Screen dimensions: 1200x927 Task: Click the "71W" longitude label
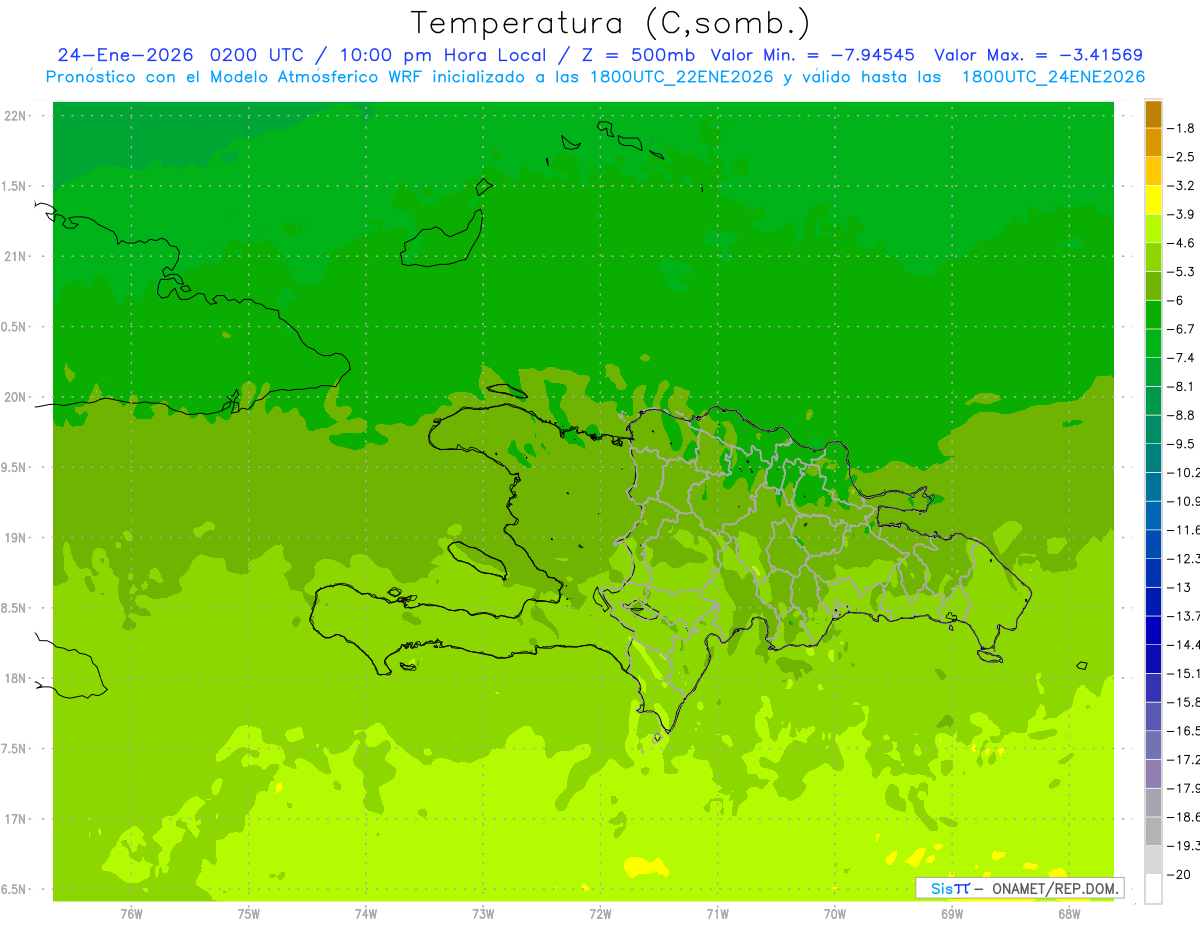(717, 914)
